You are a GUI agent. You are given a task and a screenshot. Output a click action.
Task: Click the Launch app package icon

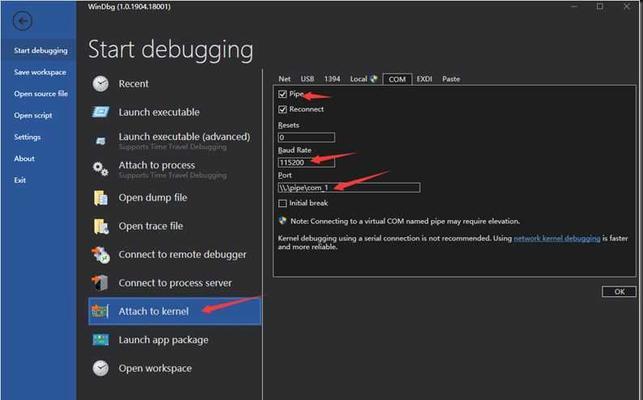pos(100,340)
